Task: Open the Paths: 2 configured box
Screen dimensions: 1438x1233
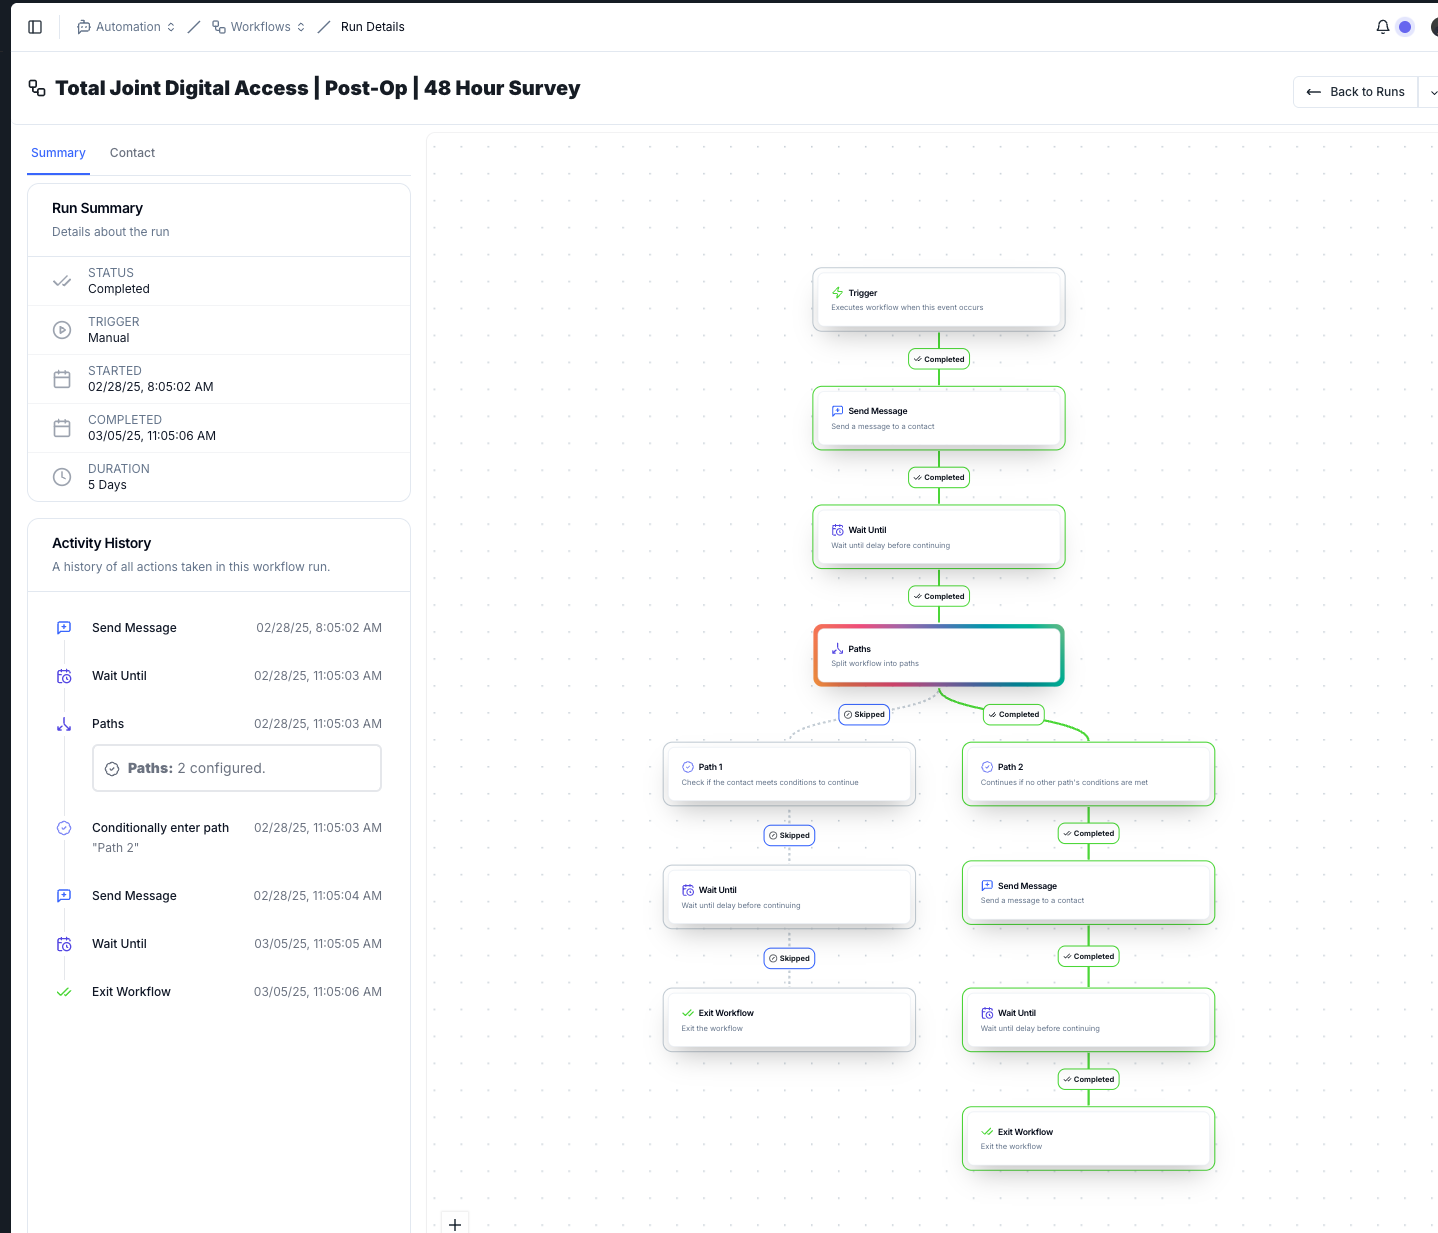Action: 237,768
